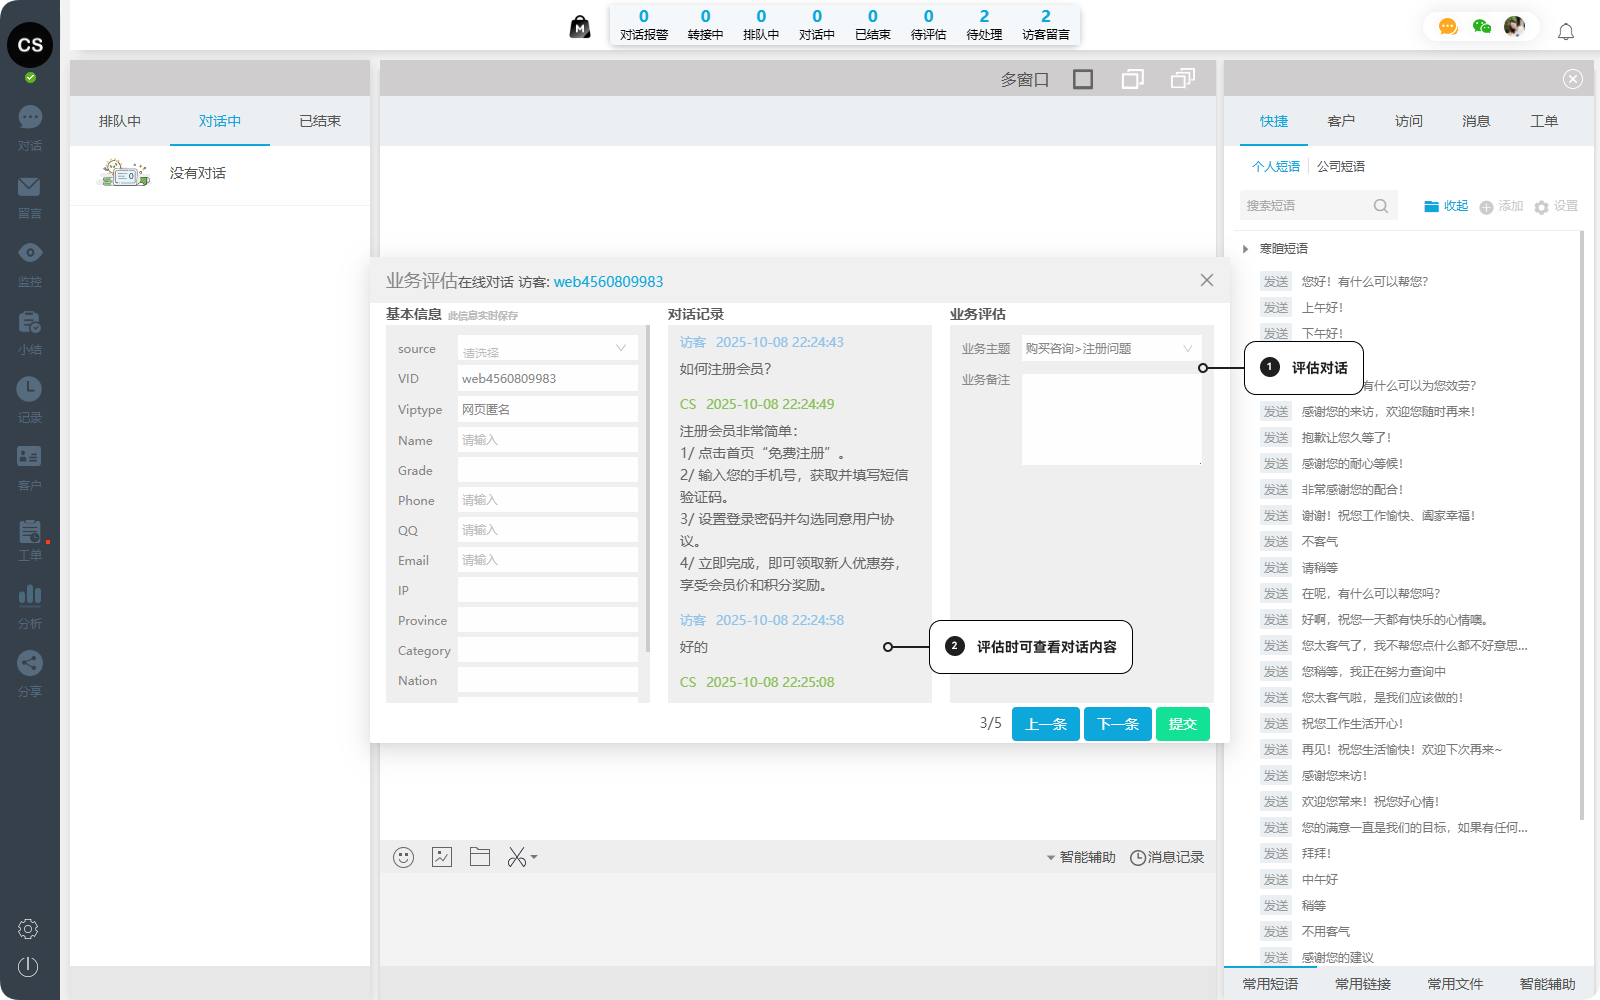Screen dimensions: 1600x1000
Task: Open the 客户 tab in right panel
Action: tap(1341, 121)
